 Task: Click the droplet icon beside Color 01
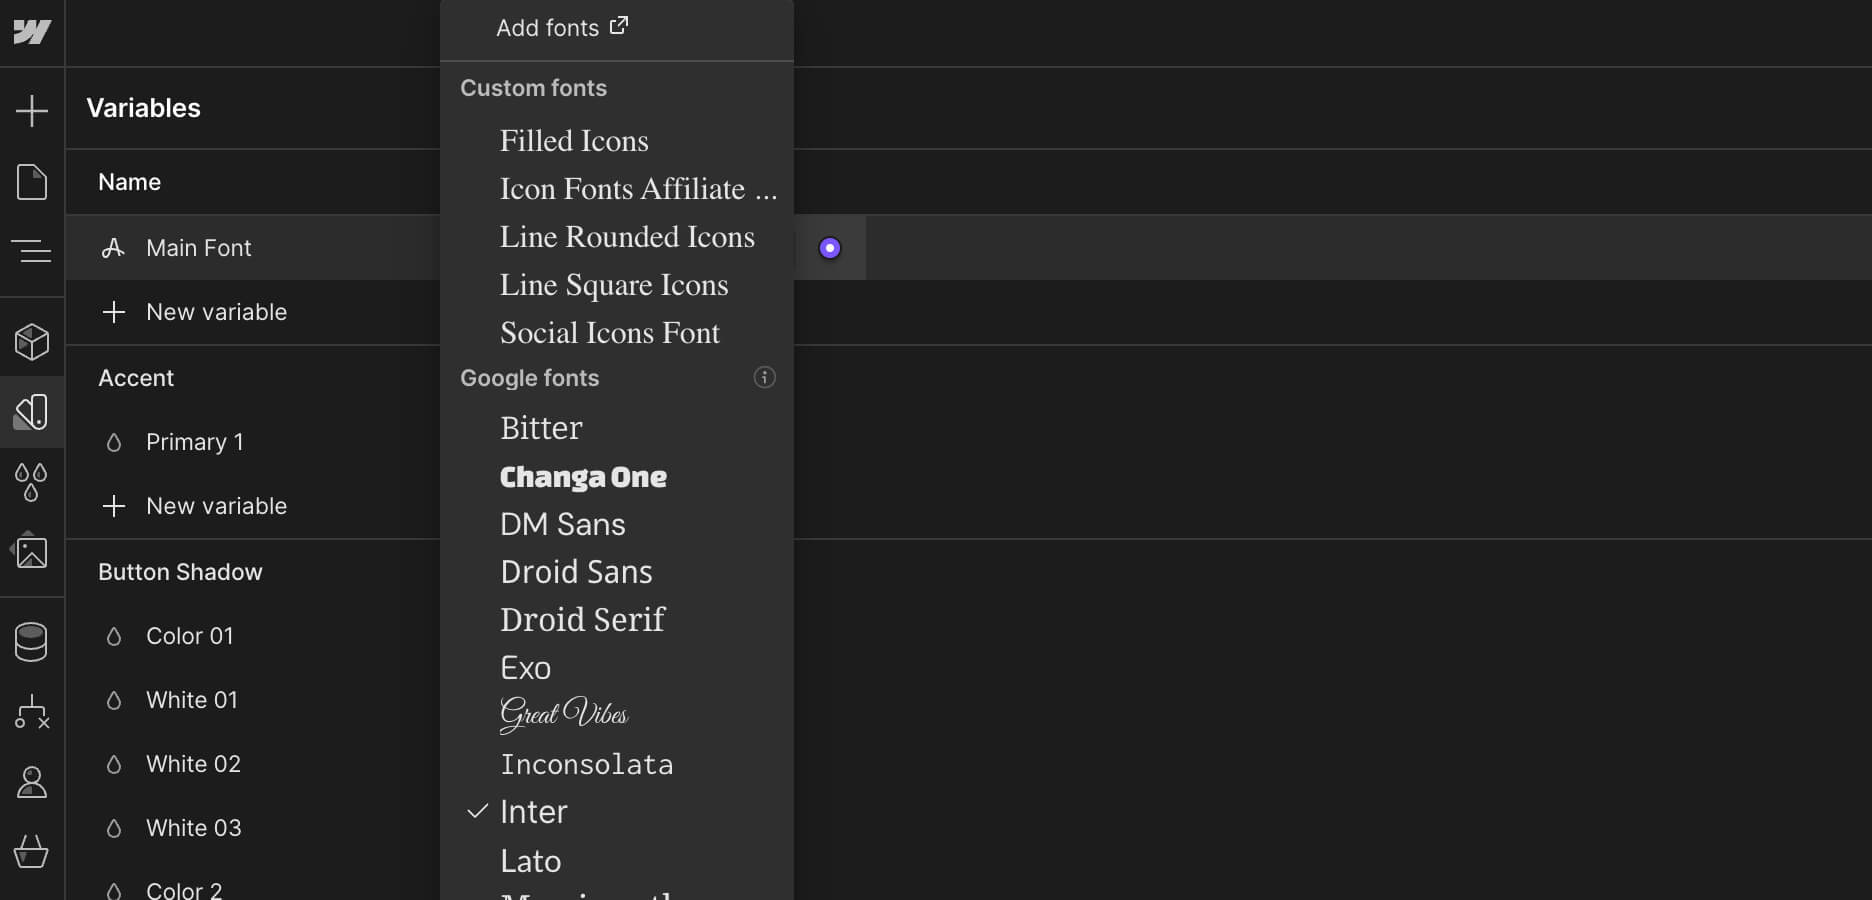[x=114, y=636]
